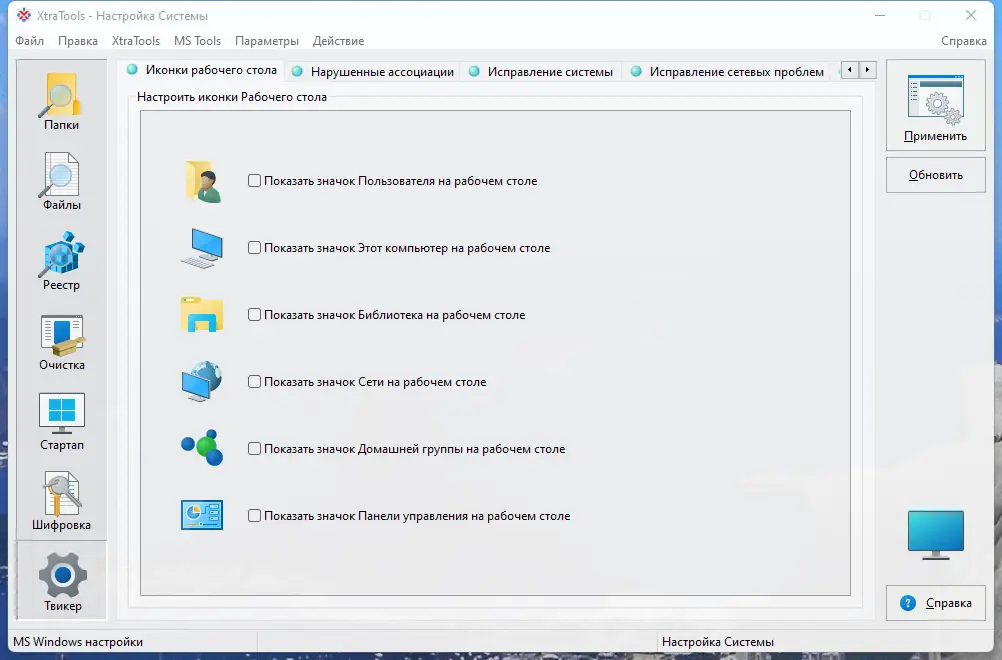Click the Панели управления icon image

coord(203,515)
